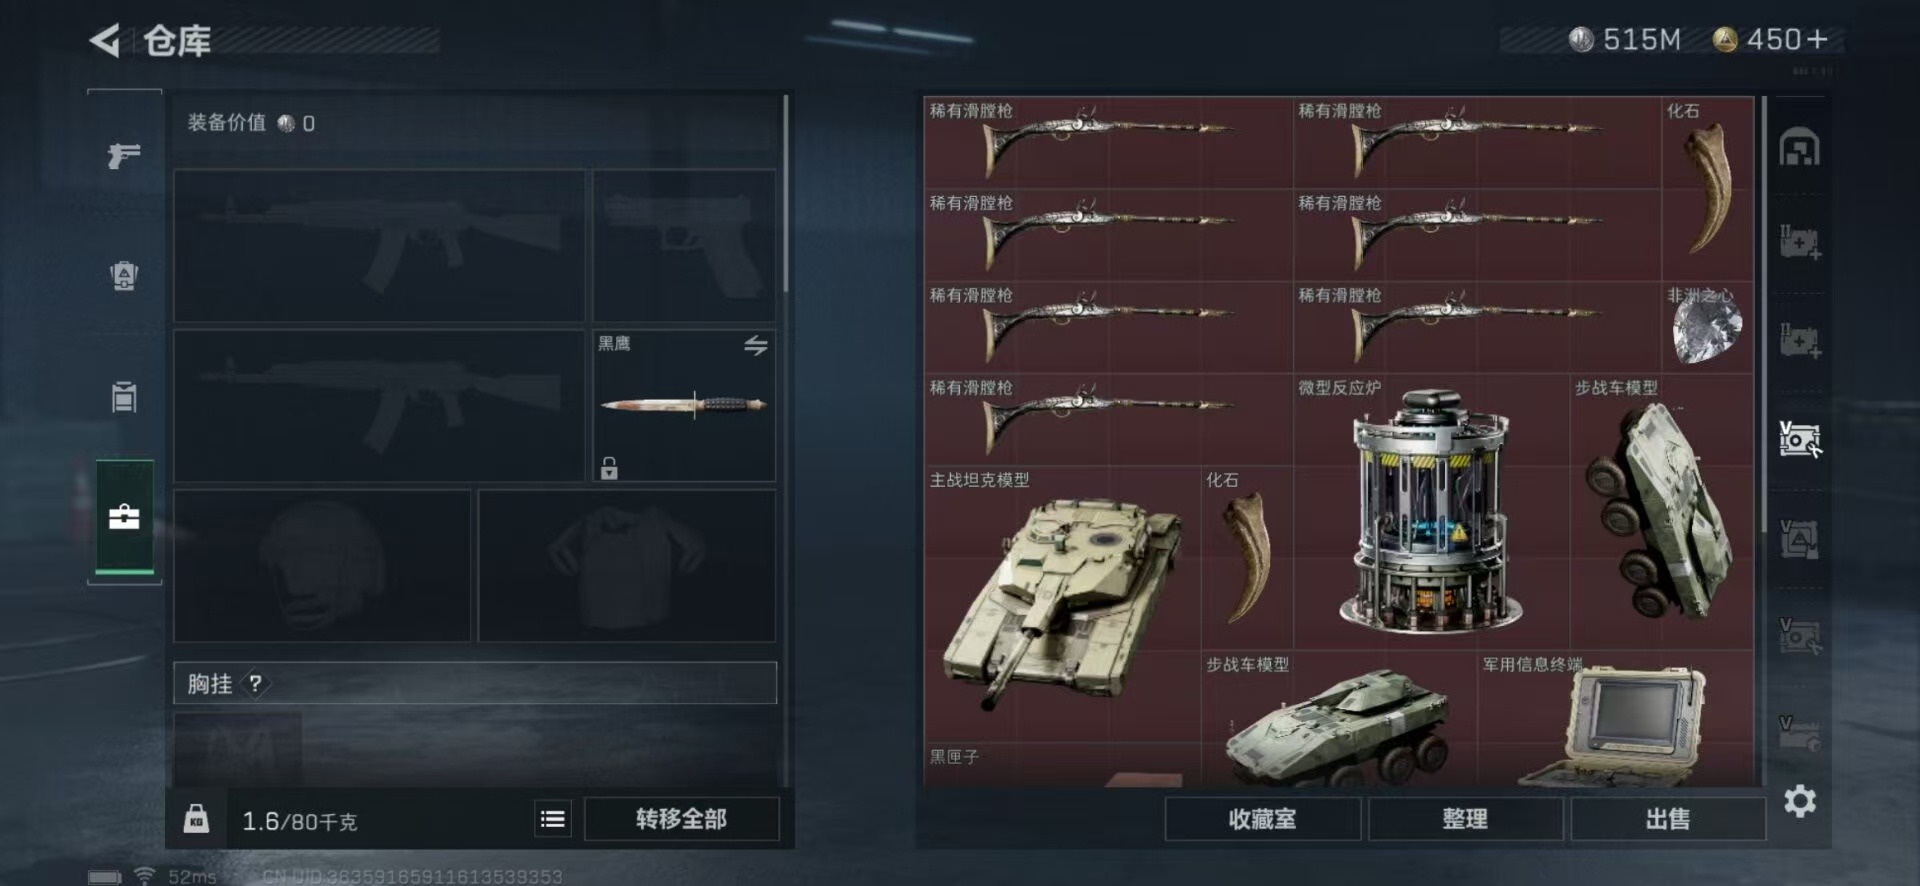
Task: Click the weight lock icon by 1.6/80千克
Action: click(x=197, y=819)
